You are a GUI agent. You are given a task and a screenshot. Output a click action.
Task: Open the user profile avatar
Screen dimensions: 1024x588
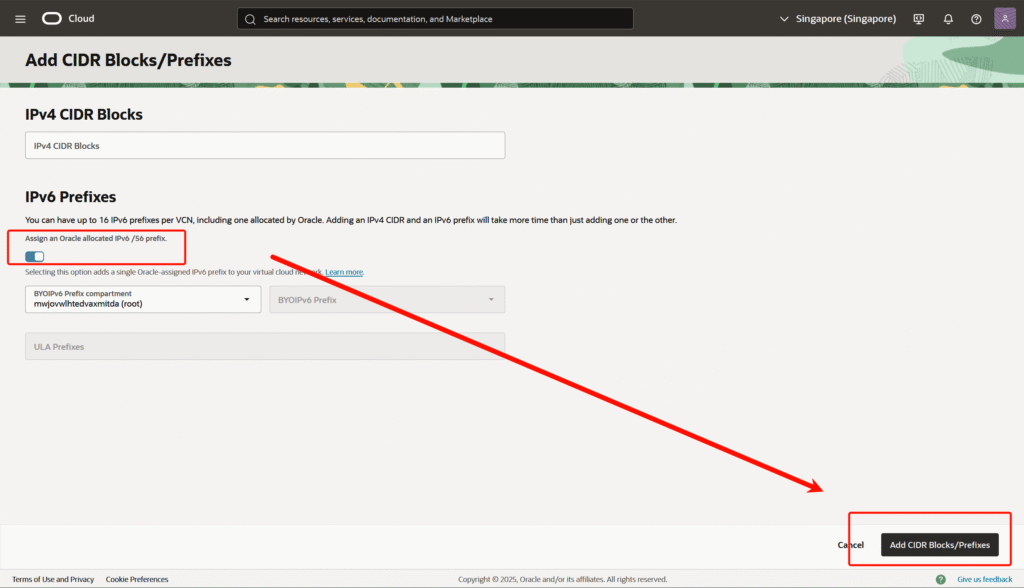pyautogui.click(x=1005, y=19)
